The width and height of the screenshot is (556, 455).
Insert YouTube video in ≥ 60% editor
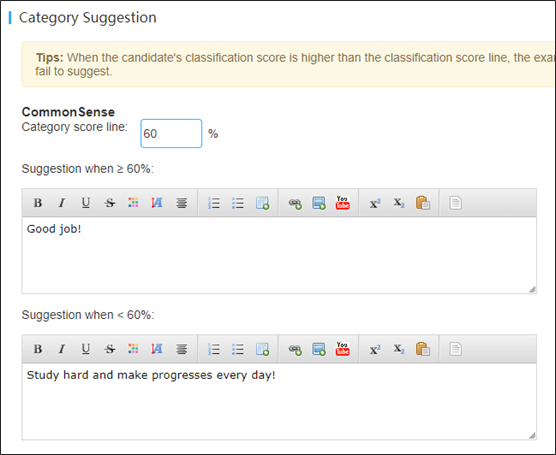click(x=343, y=203)
